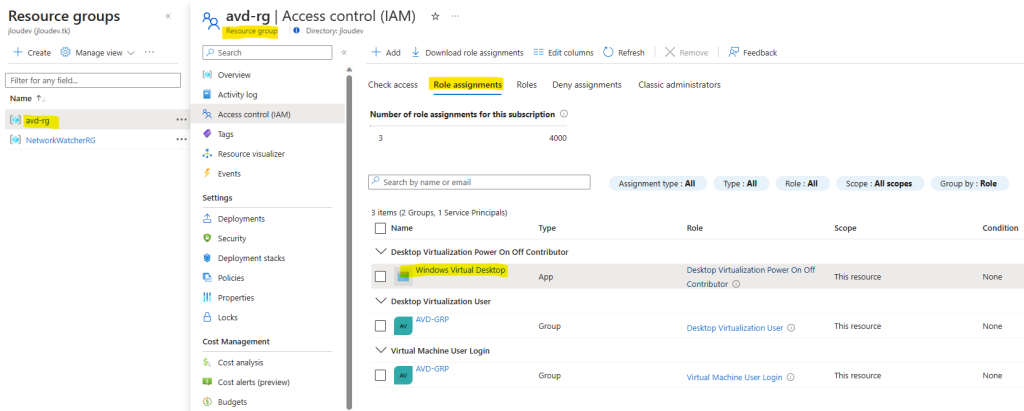This screenshot has width=1024, height=411.
Task: Open info icon next to Directory
Action: (296, 31)
